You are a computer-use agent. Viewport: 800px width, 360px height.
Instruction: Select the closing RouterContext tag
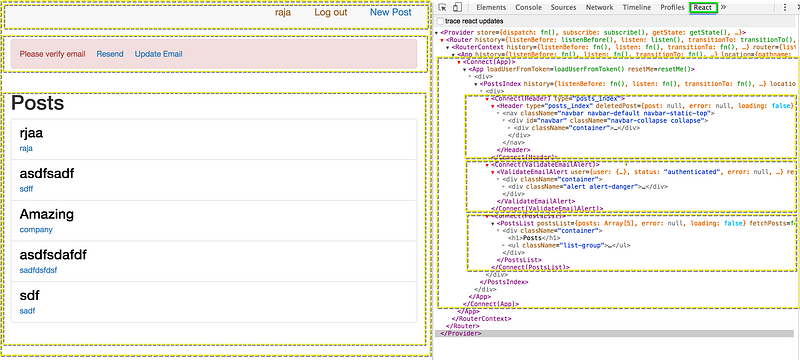coord(481,319)
